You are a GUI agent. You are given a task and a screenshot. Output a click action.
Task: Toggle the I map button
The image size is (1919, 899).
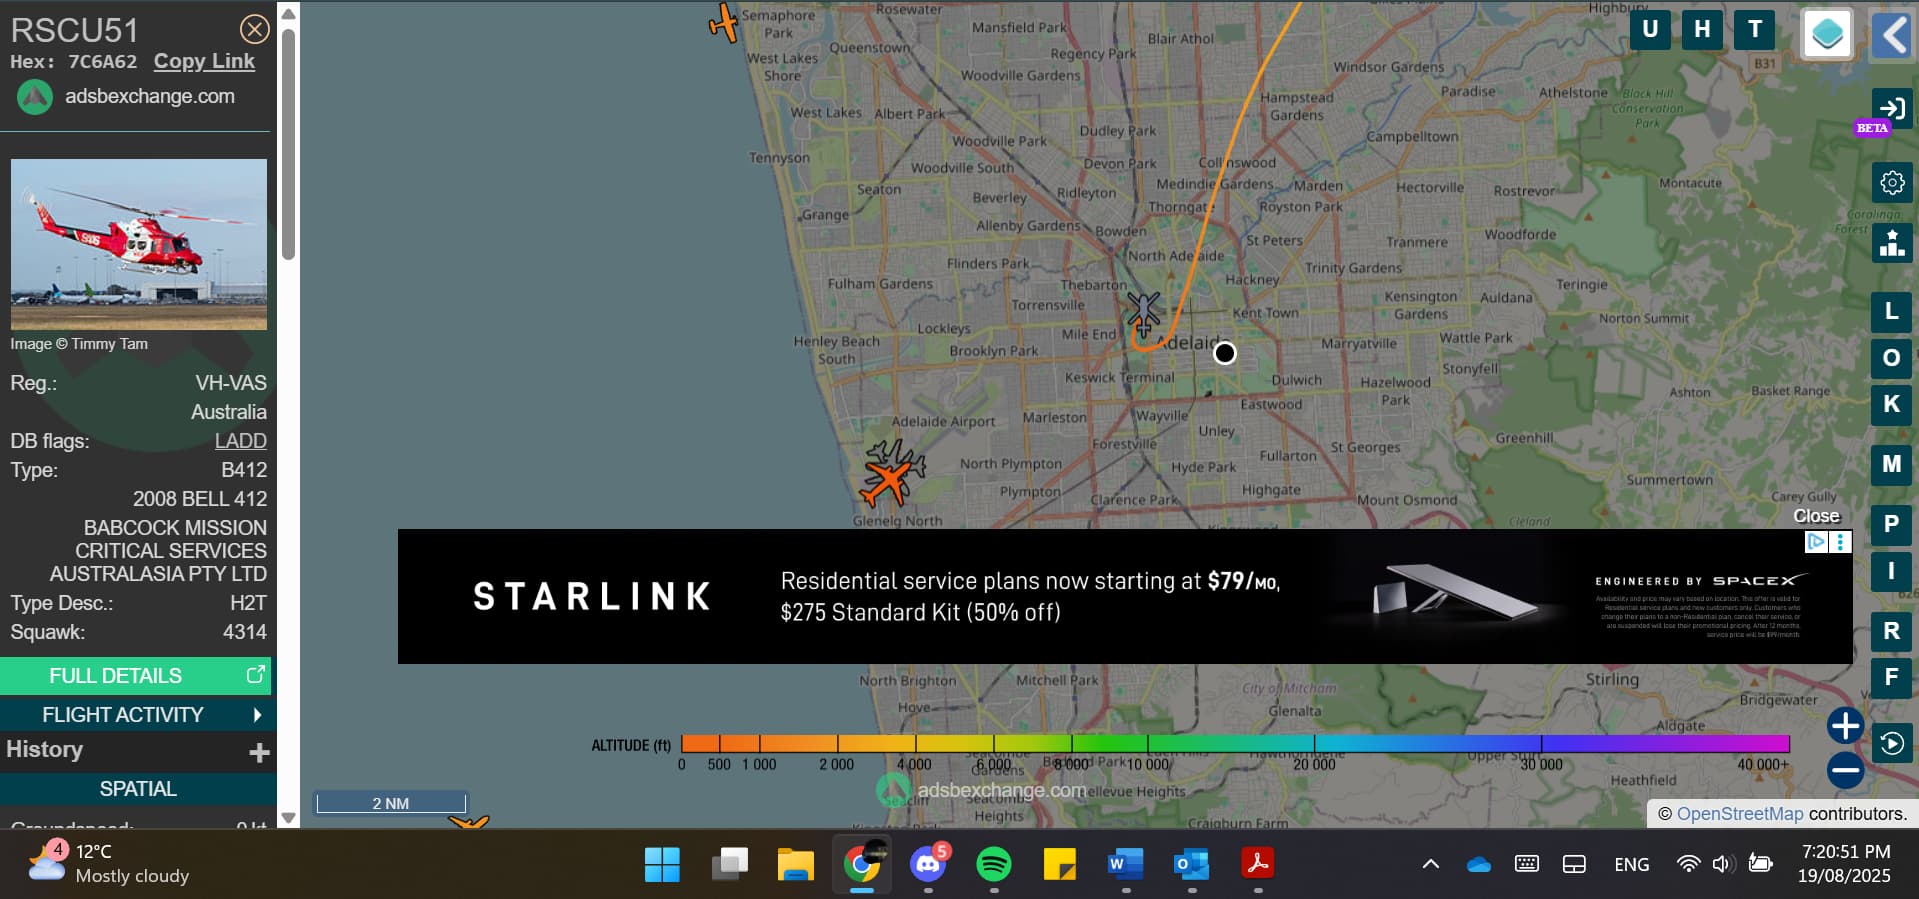pyautogui.click(x=1891, y=571)
